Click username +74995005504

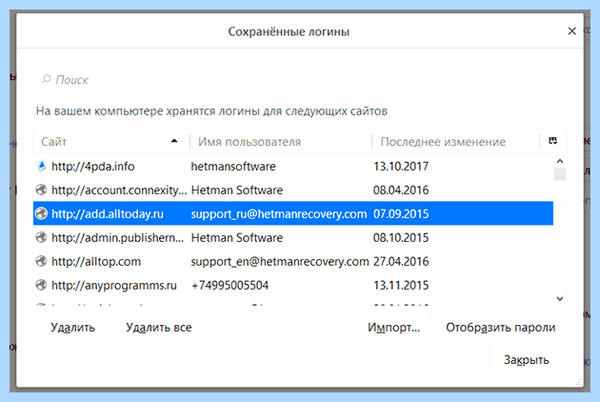click(x=230, y=285)
